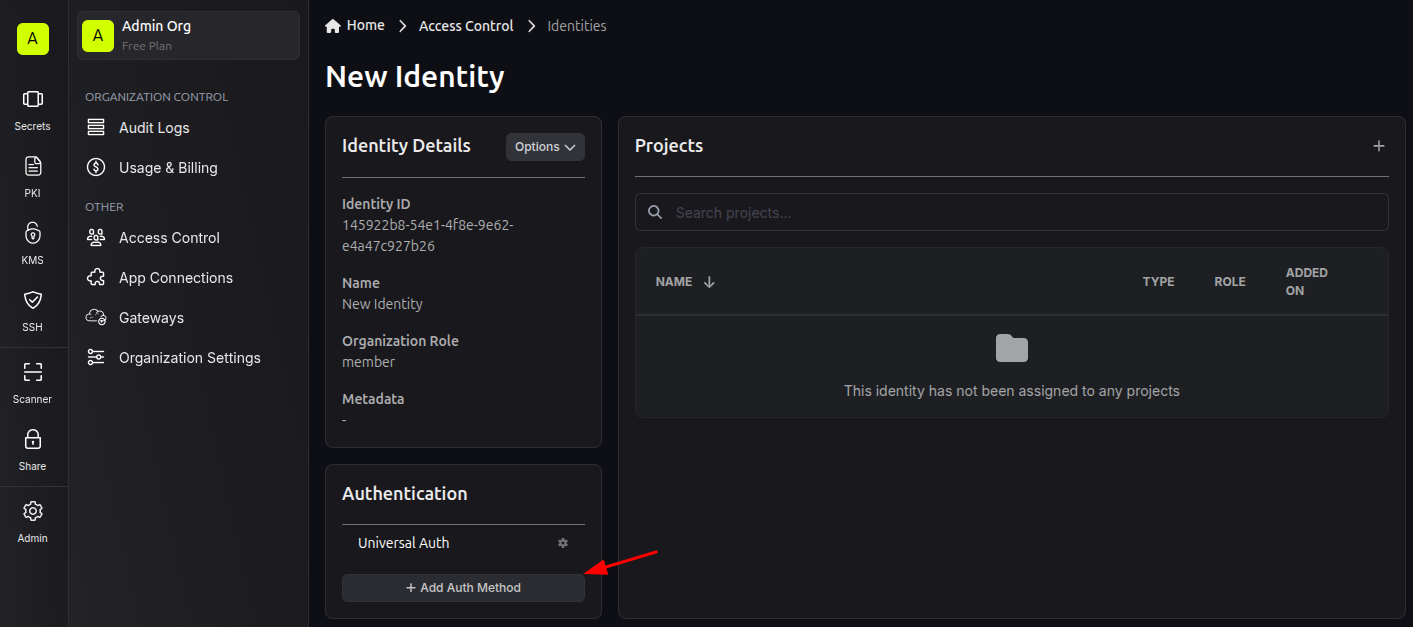
Task: Click the New Identity page heading
Action: 415,77
